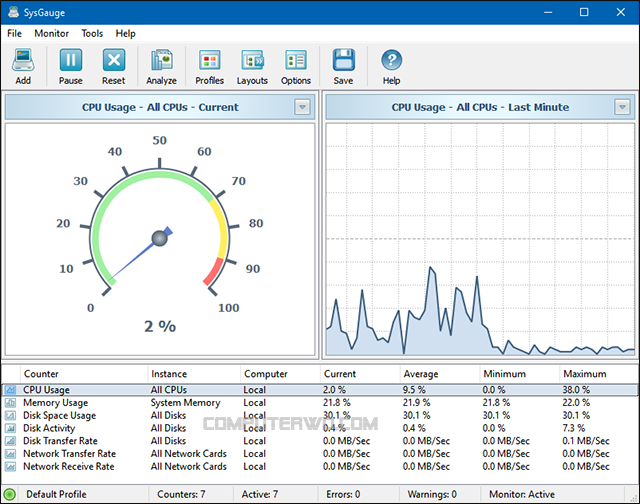Expand the CPU Usage Current gauge dropdown
This screenshot has height=504, width=640.
pos(302,107)
